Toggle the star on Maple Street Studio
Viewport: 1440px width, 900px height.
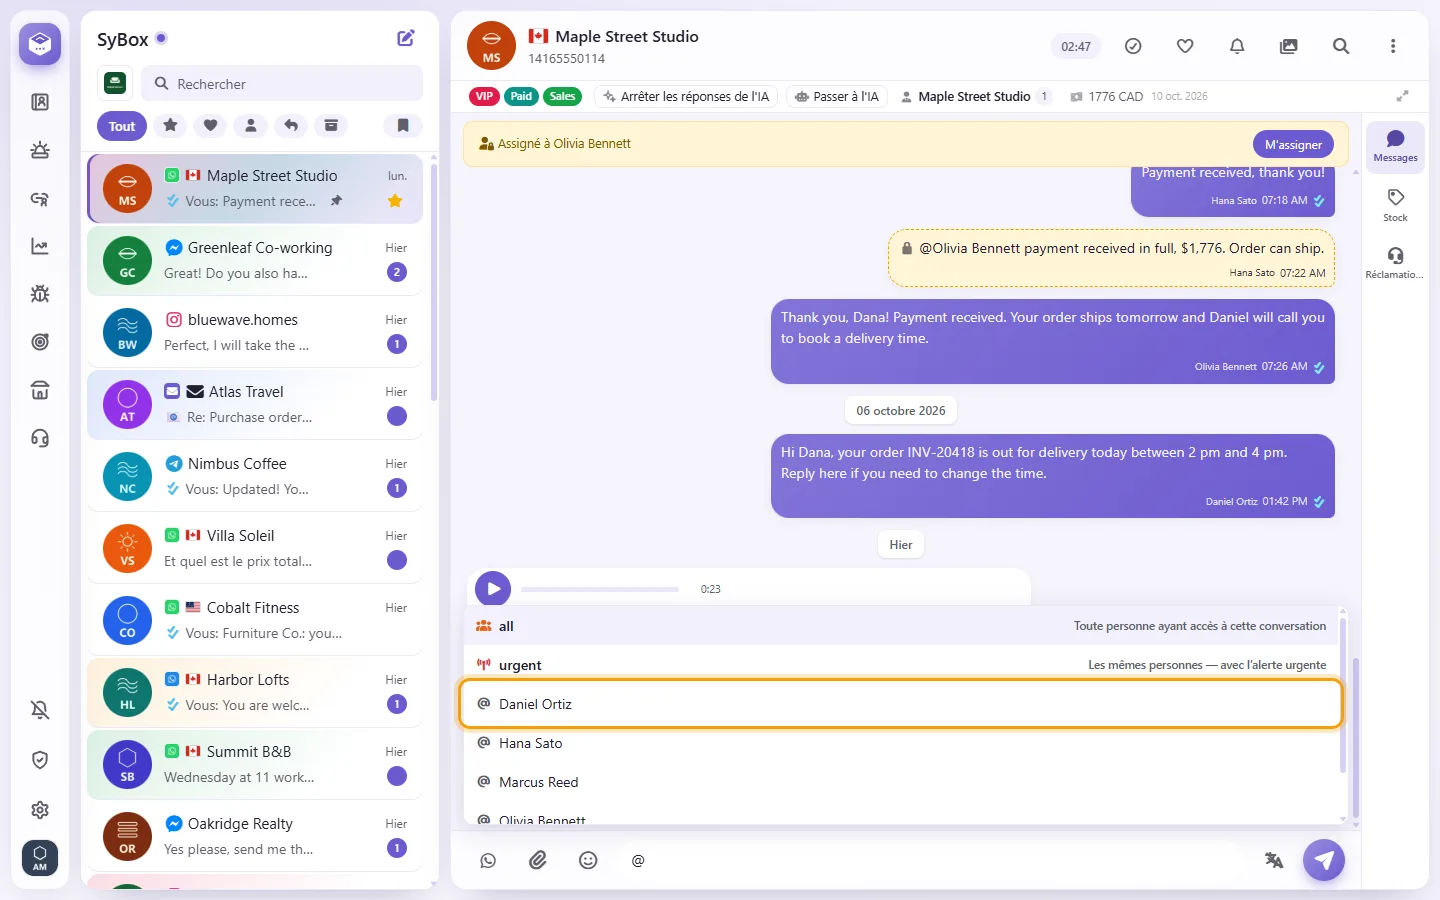click(395, 201)
